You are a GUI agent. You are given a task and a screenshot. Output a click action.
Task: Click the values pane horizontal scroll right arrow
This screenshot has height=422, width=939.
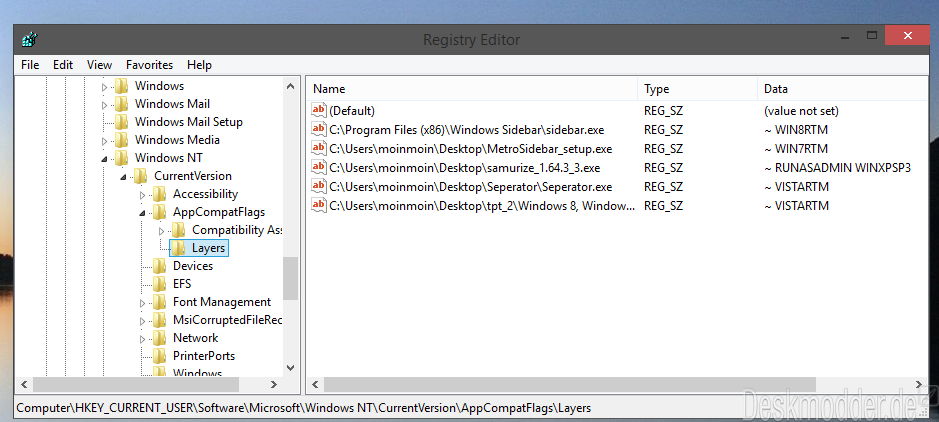point(919,384)
